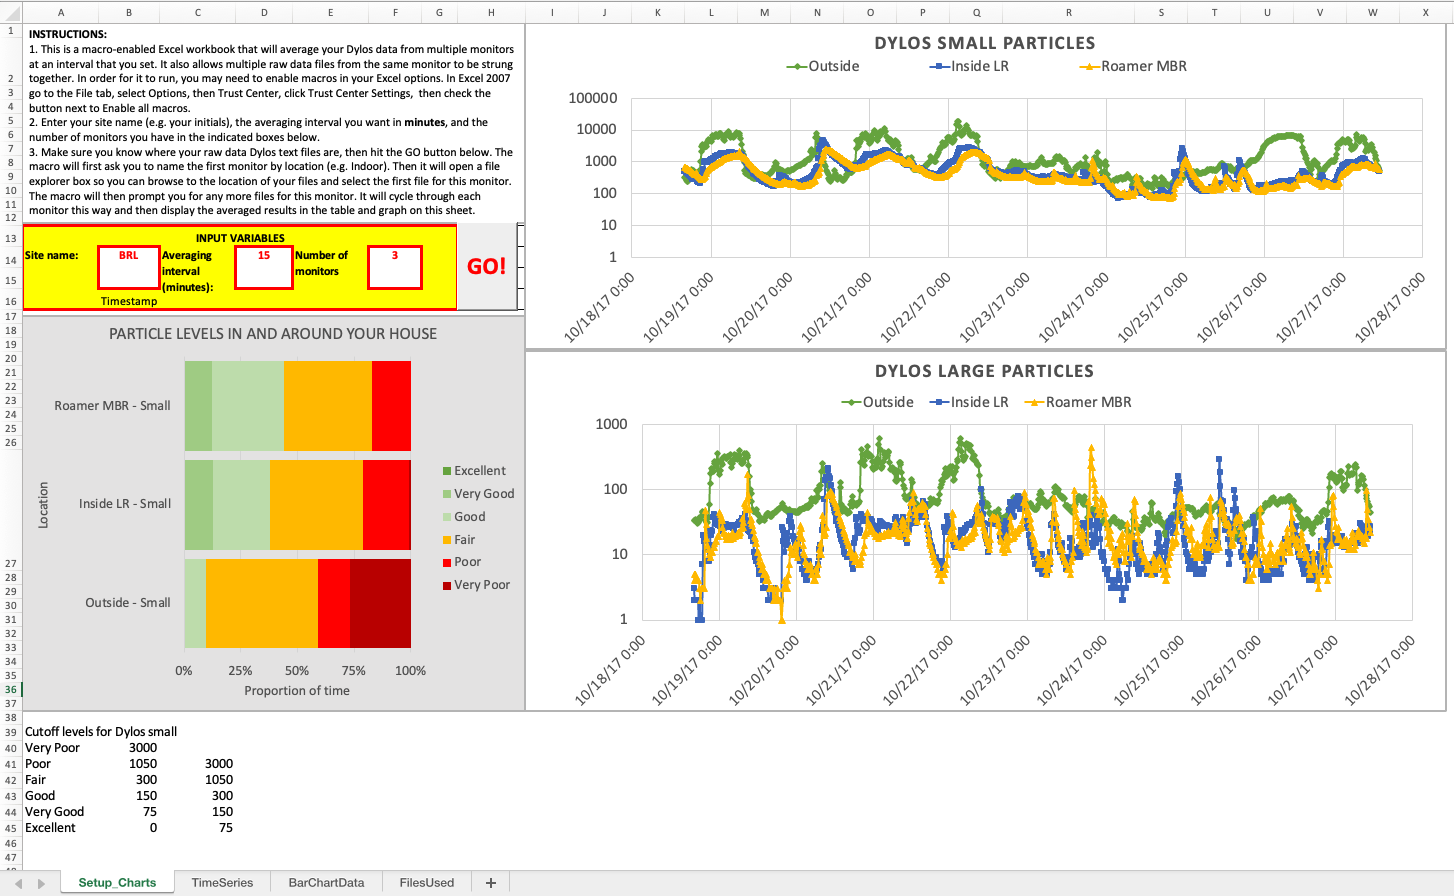Select the DYLOS SMALL PARTICLES chart title

[985, 43]
